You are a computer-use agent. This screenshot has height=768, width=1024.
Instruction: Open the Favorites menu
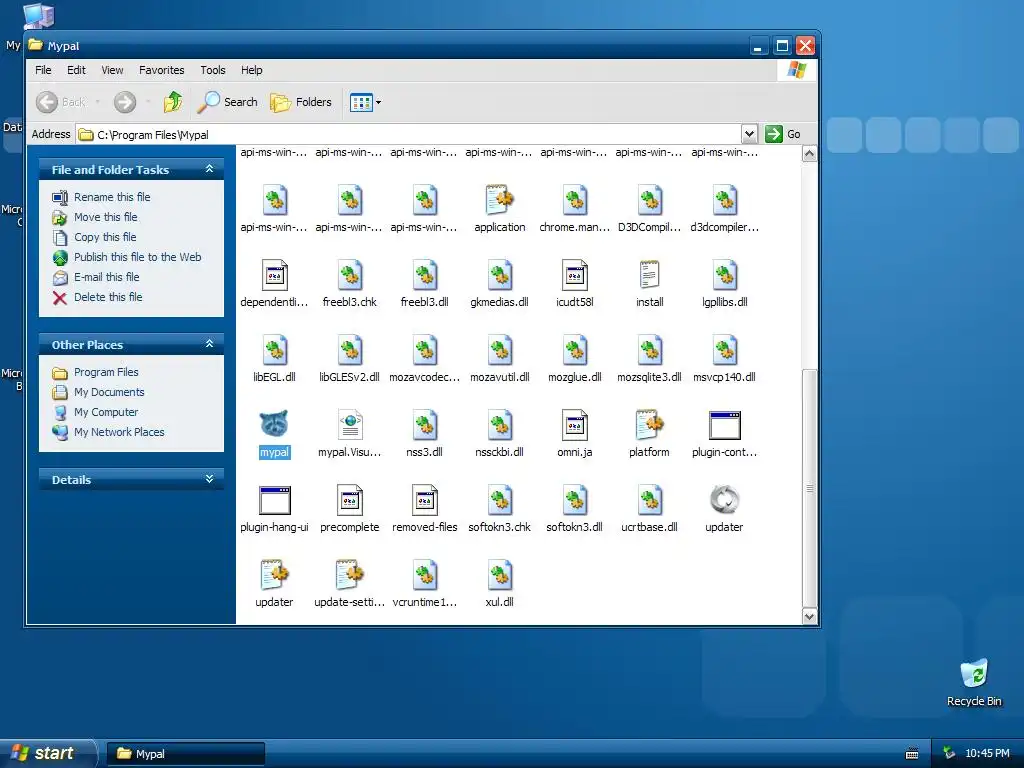coord(161,70)
